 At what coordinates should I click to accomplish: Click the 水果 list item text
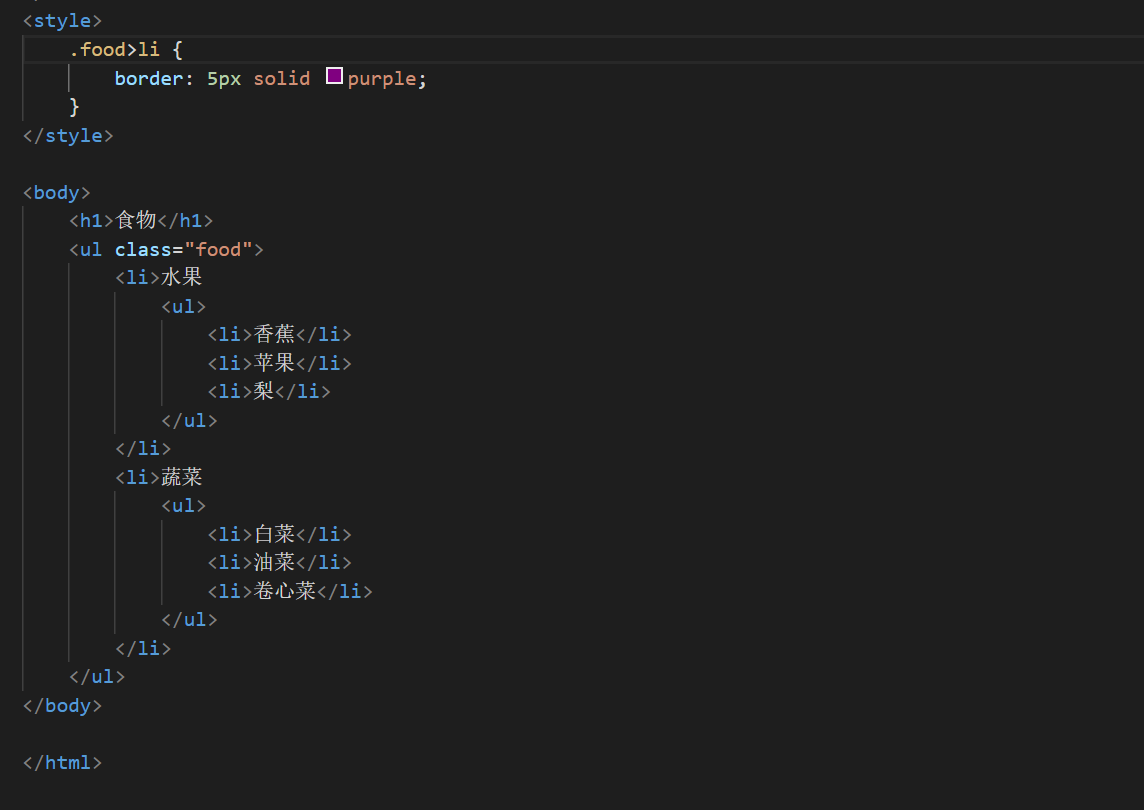pos(182,276)
